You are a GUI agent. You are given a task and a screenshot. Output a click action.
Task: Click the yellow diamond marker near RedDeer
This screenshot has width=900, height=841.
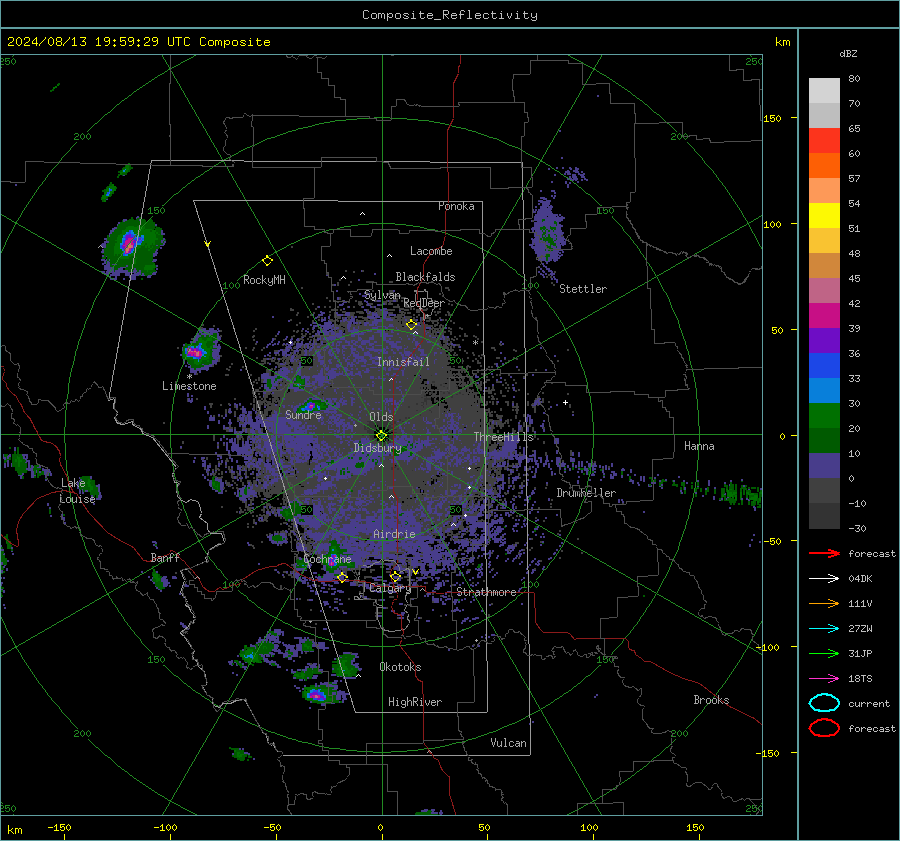pos(411,325)
